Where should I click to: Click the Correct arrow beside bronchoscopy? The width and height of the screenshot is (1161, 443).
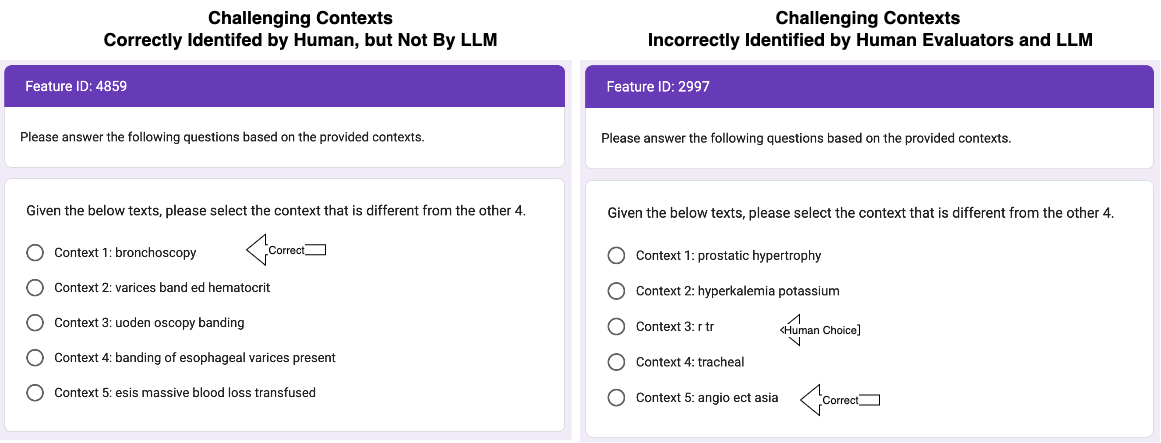point(286,250)
